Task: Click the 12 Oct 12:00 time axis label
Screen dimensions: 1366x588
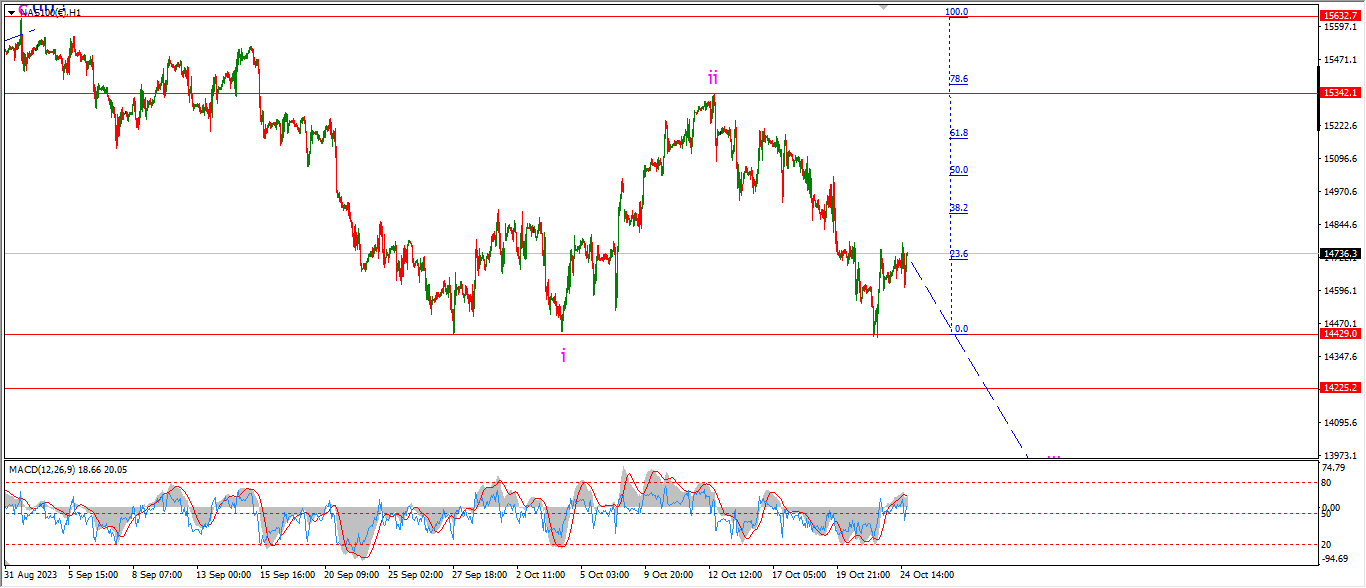Action: pyautogui.click(x=735, y=575)
